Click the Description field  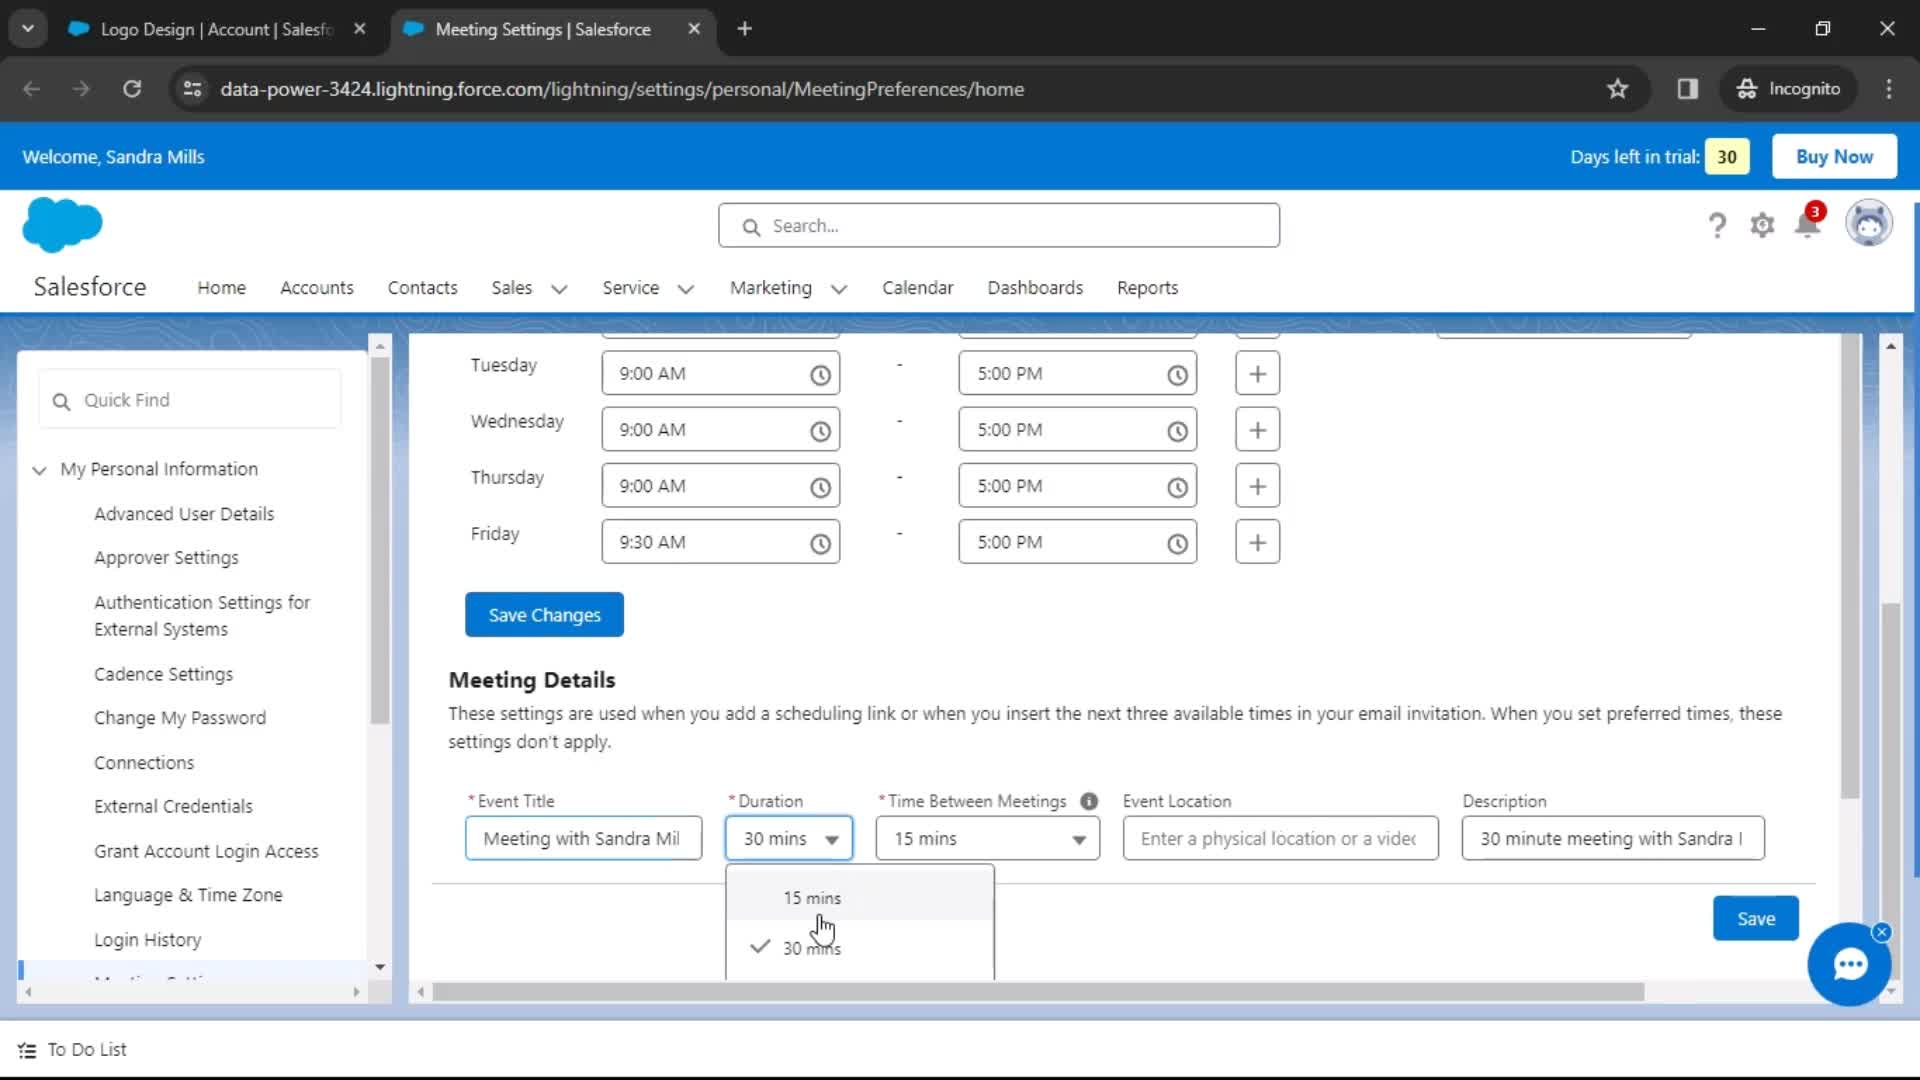tap(1612, 838)
